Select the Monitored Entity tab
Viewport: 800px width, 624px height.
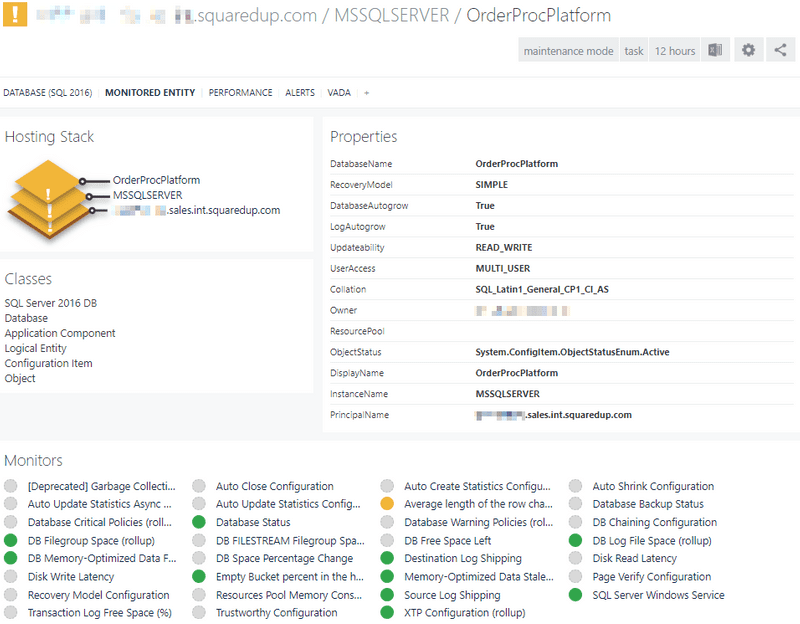coord(150,93)
